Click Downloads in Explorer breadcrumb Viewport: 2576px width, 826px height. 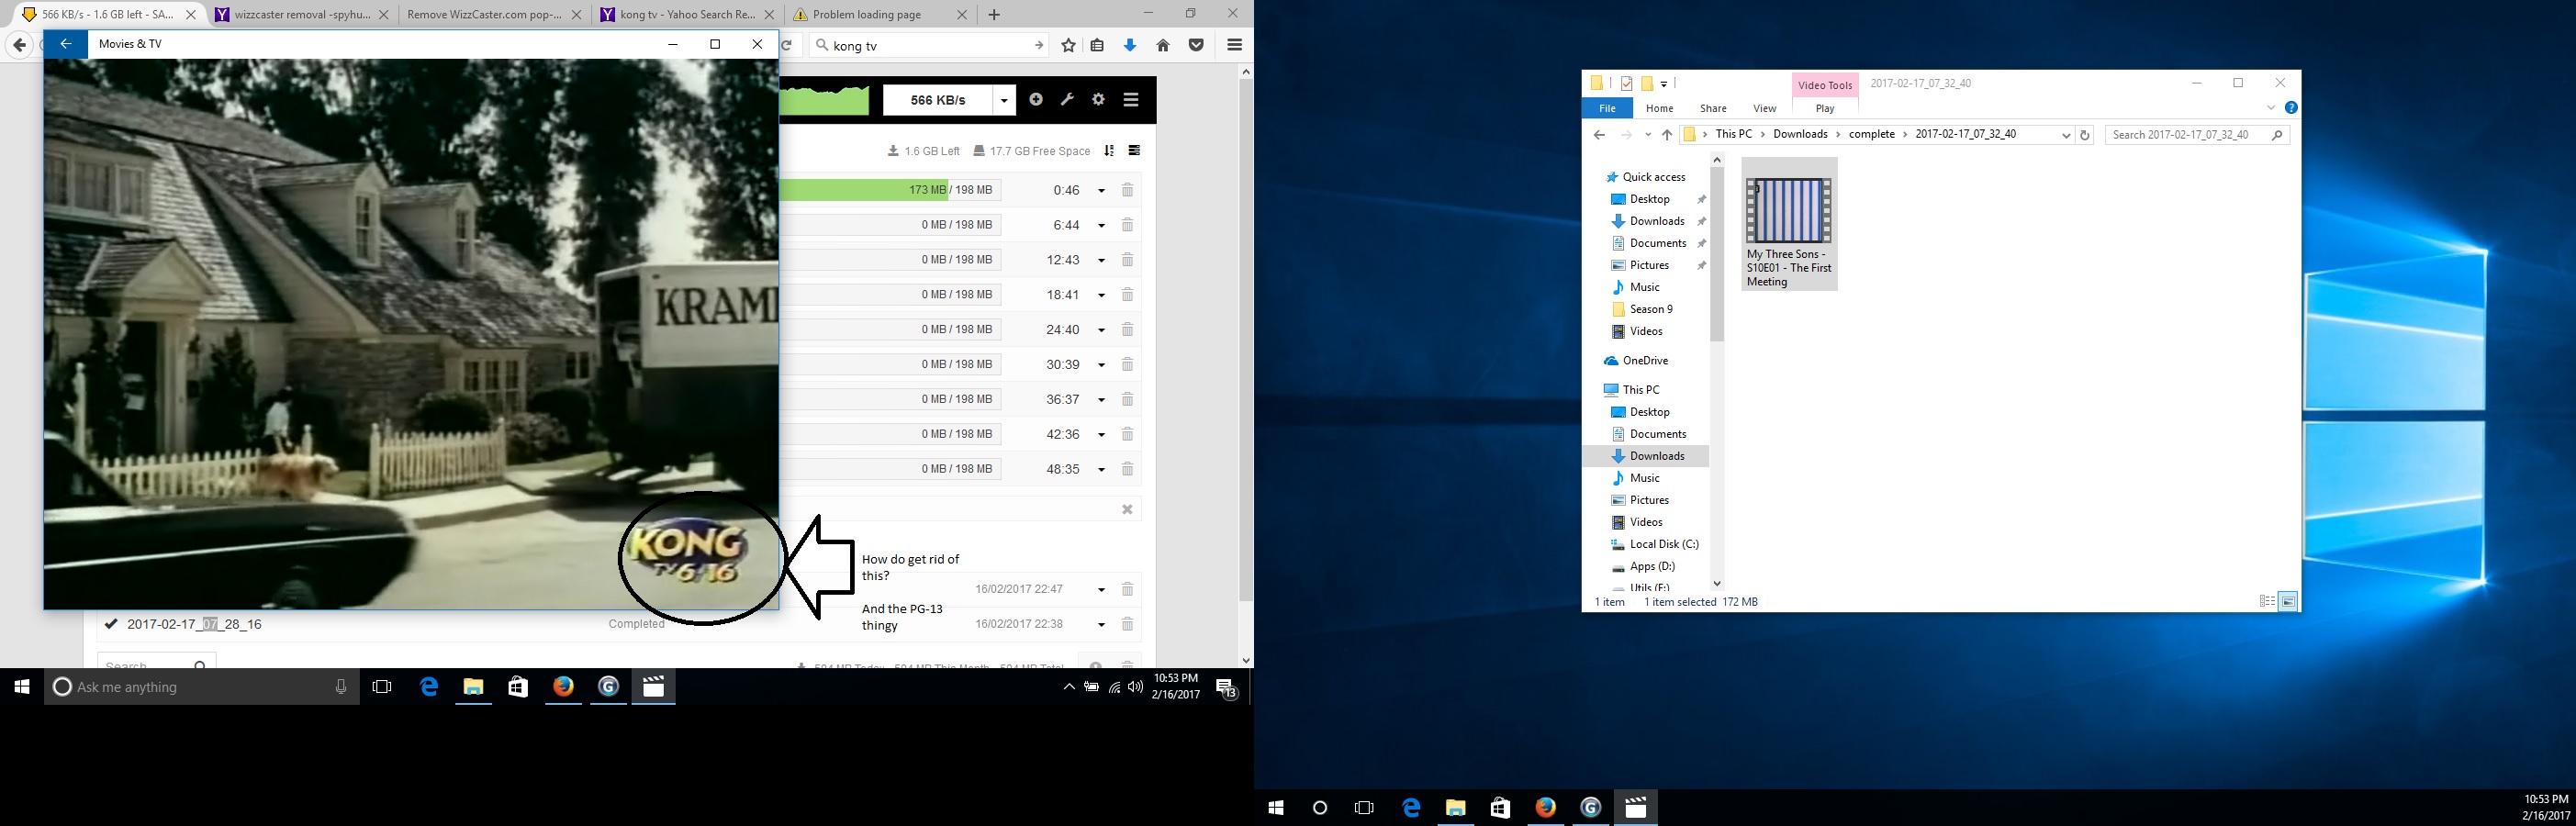(x=1800, y=134)
